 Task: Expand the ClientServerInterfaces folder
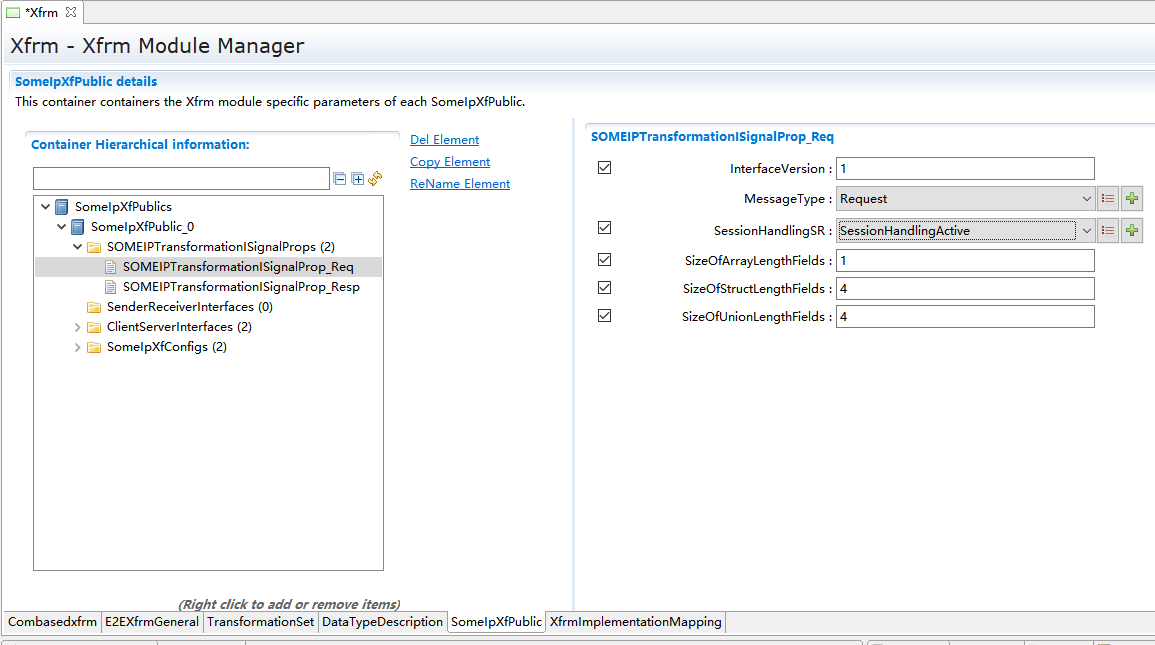click(79, 327)
